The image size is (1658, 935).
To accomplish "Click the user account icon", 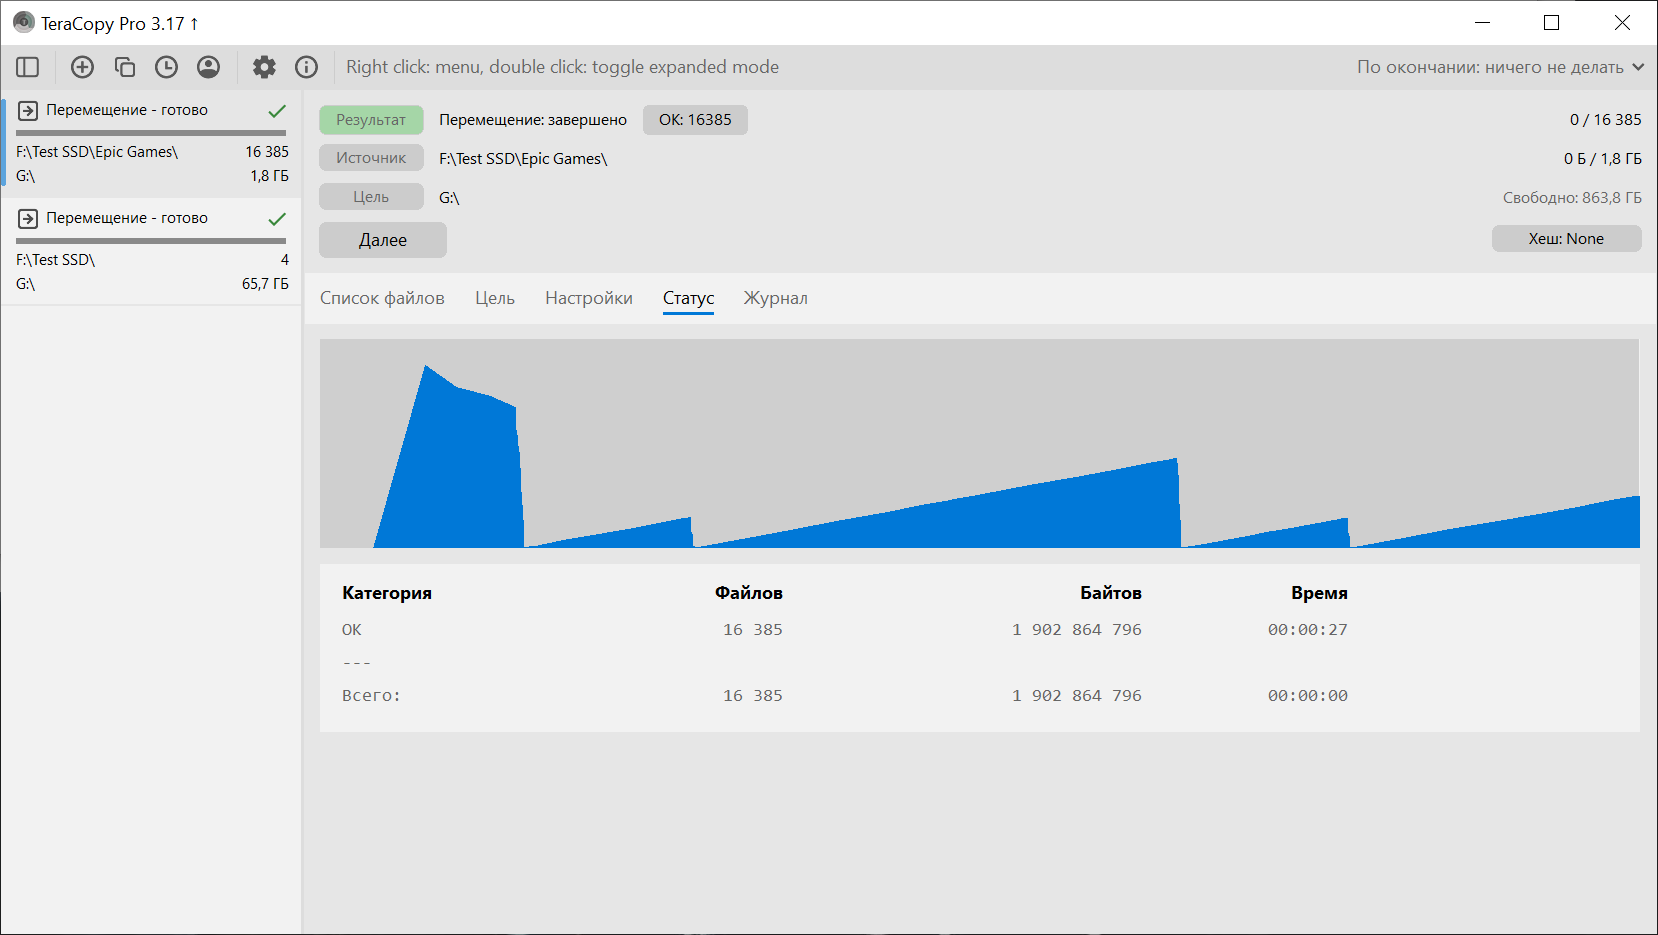I will point(208,67).
